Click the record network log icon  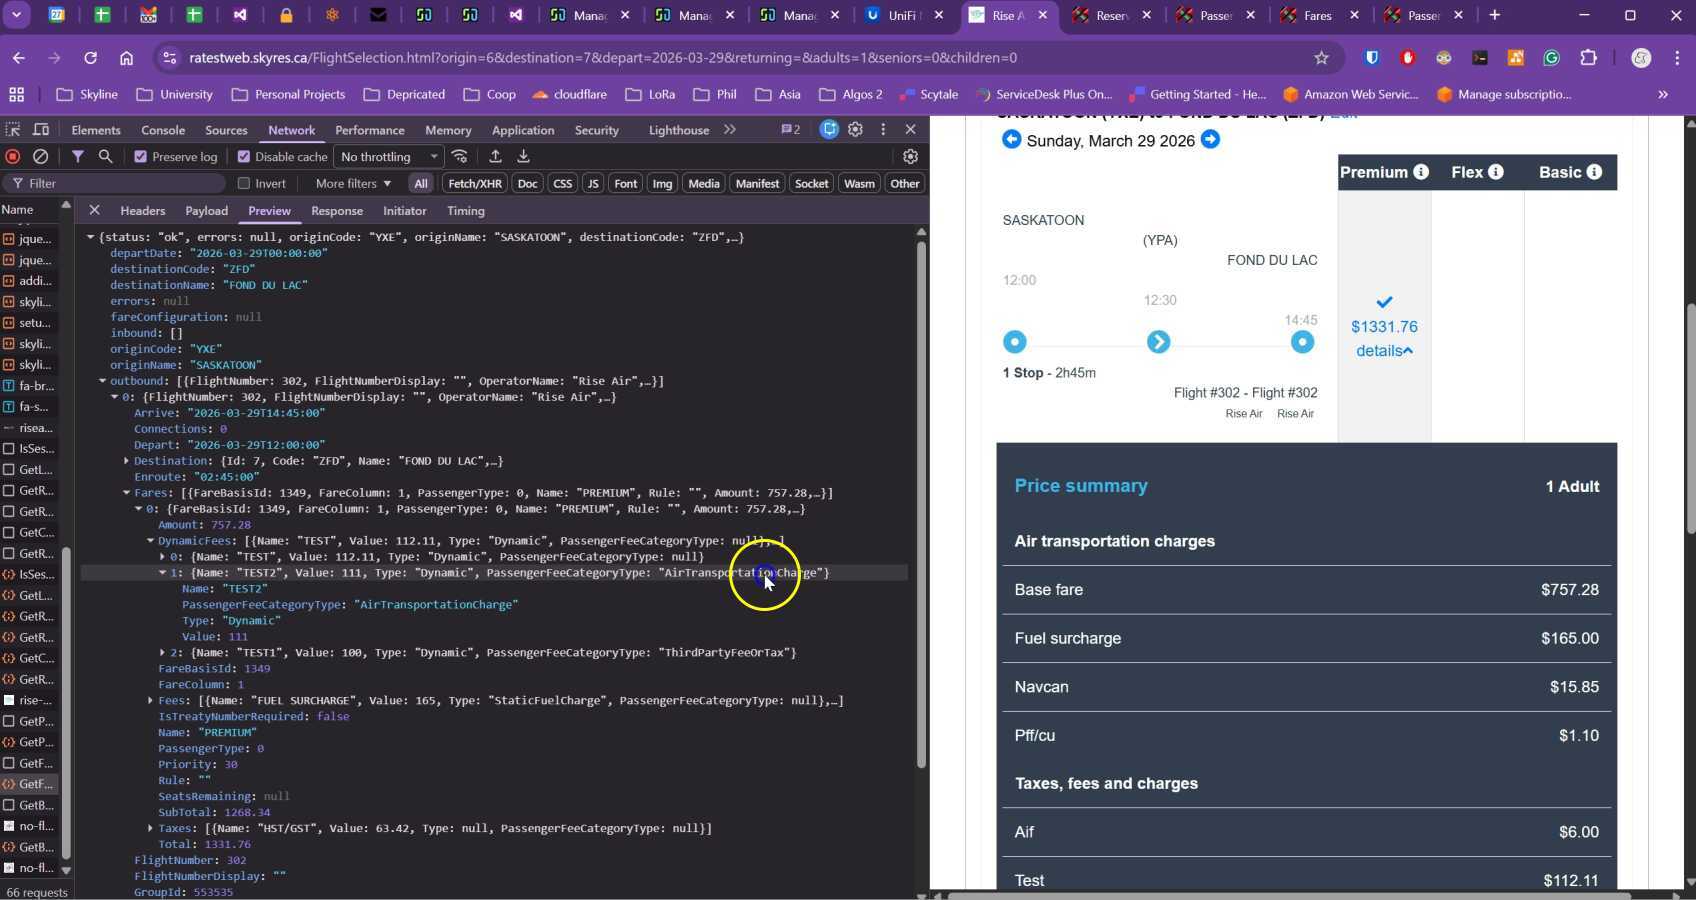point(13,157)
